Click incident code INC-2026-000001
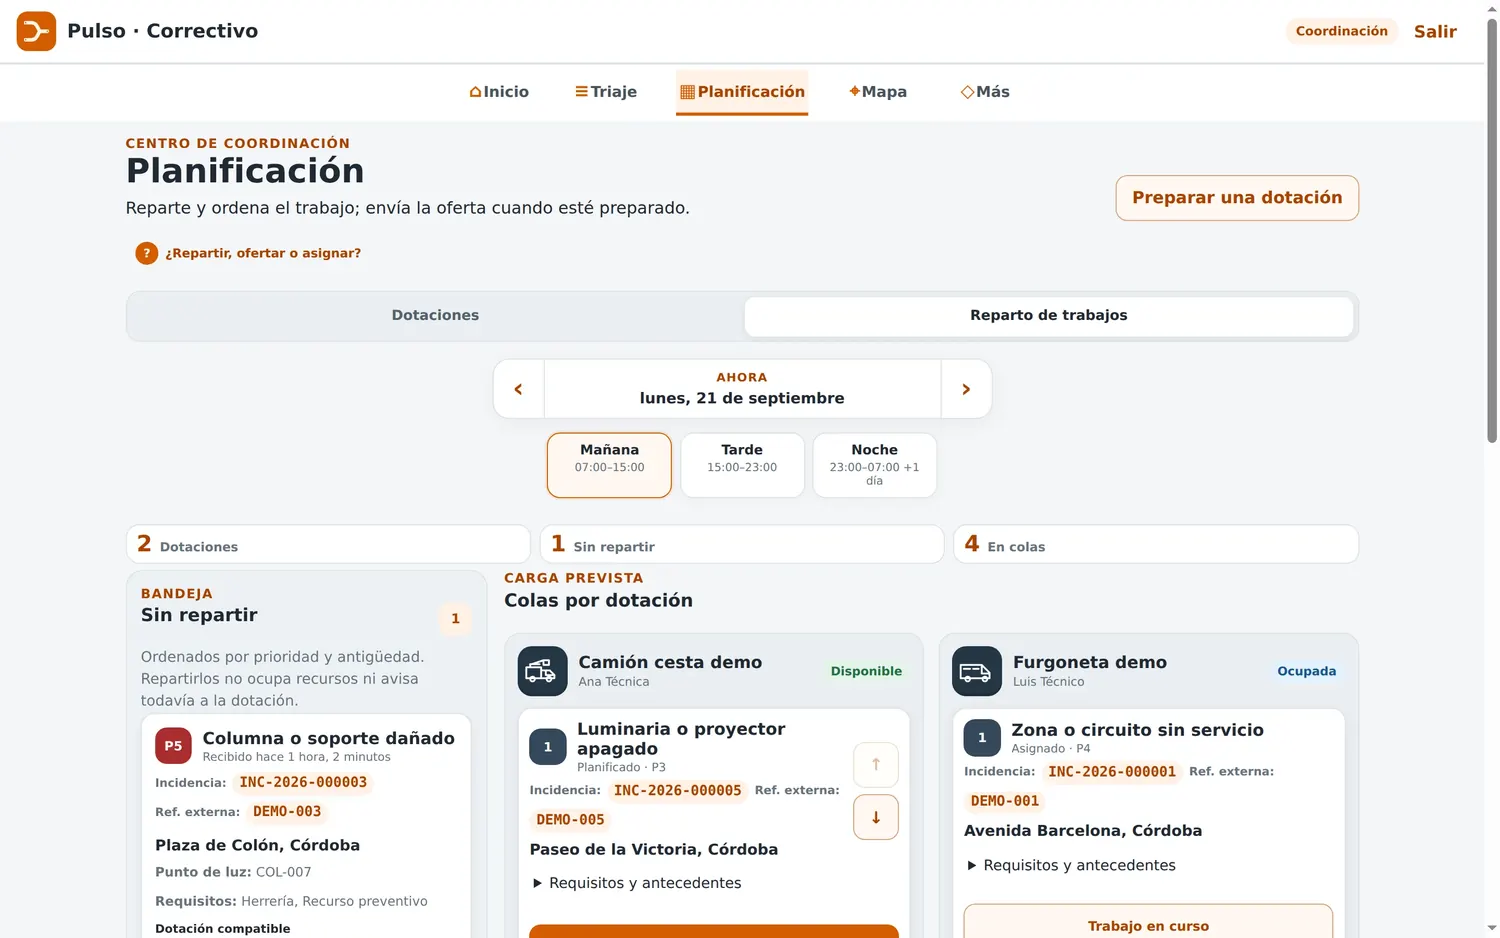This screenshot has height=938, width=1500. (x=1112, y=771)
